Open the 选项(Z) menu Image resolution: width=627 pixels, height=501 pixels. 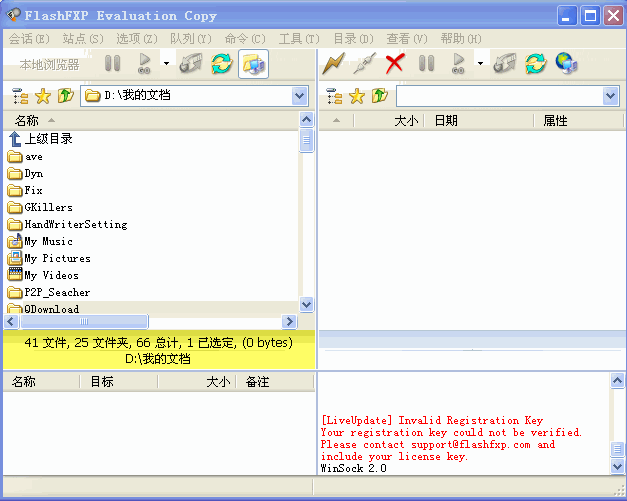(x=137, y=39)
